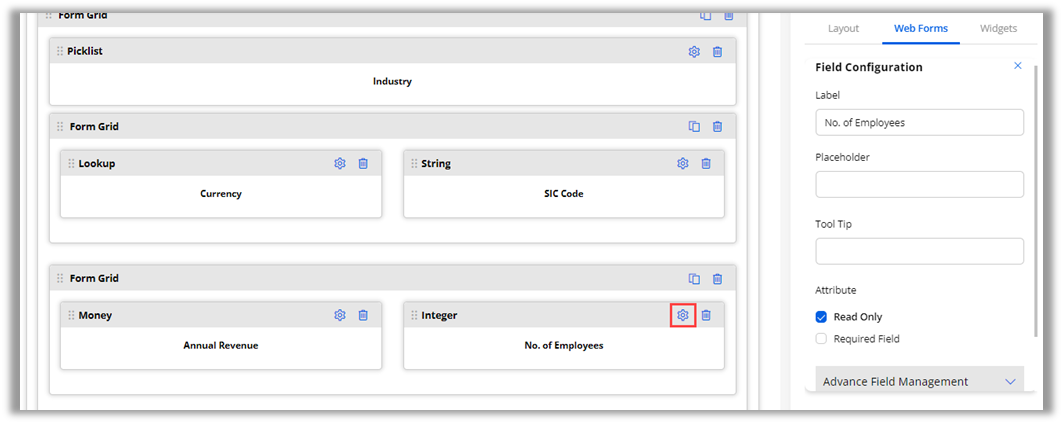Open settings for Money Annual Revenue field

[340, 315]
